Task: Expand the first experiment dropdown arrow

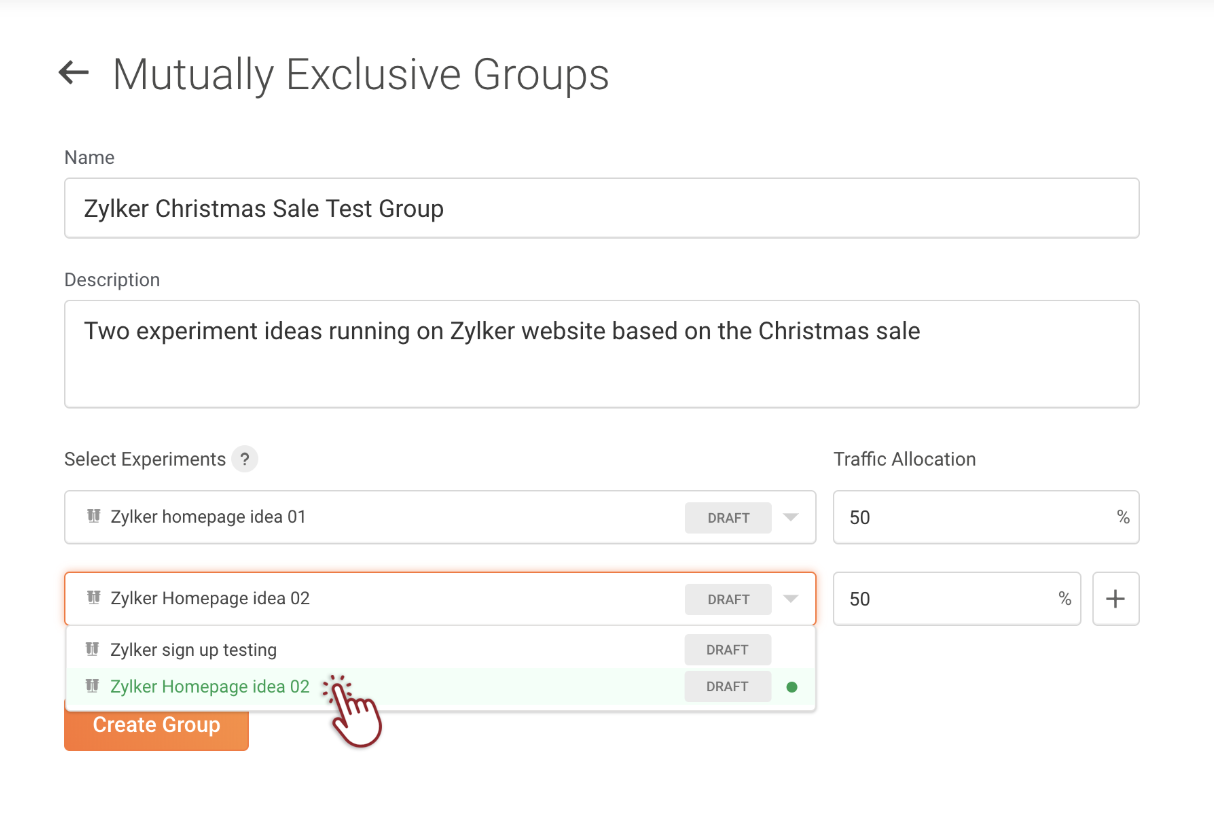Action: (x=791, y=518)
